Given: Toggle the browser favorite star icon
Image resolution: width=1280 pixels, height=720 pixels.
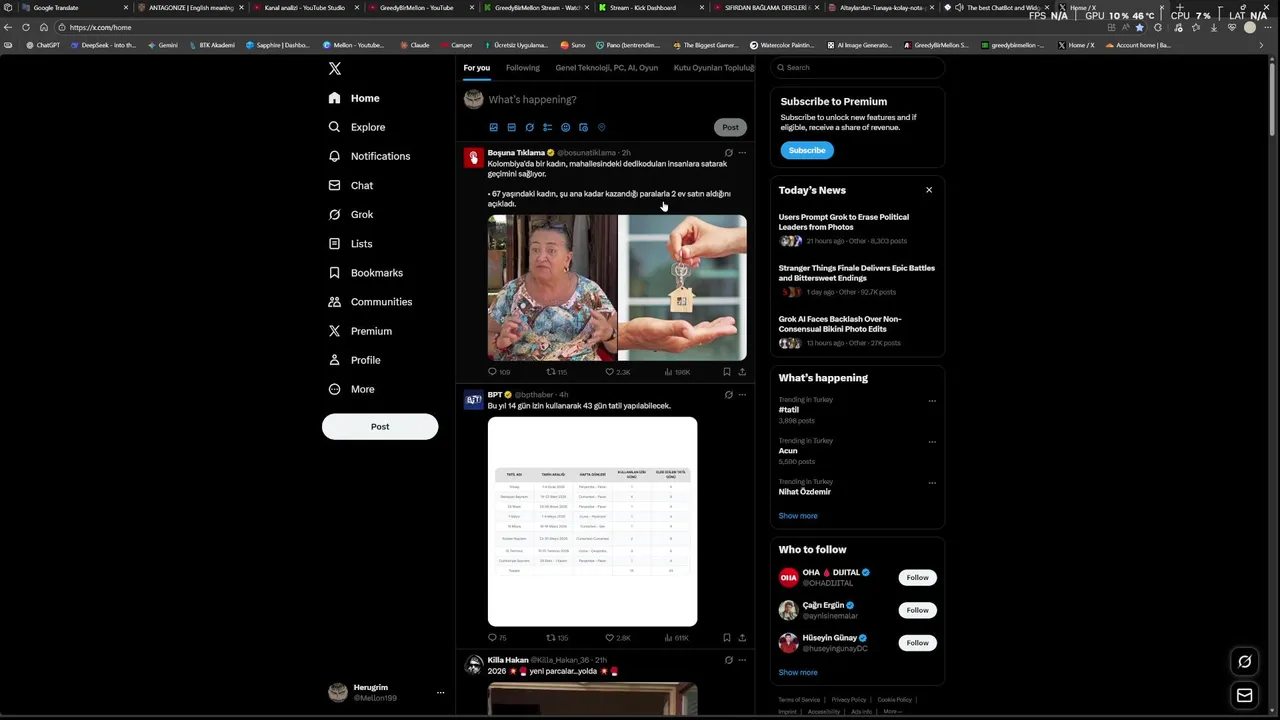Looking at the screenshot, I should tap(1139, 27).
